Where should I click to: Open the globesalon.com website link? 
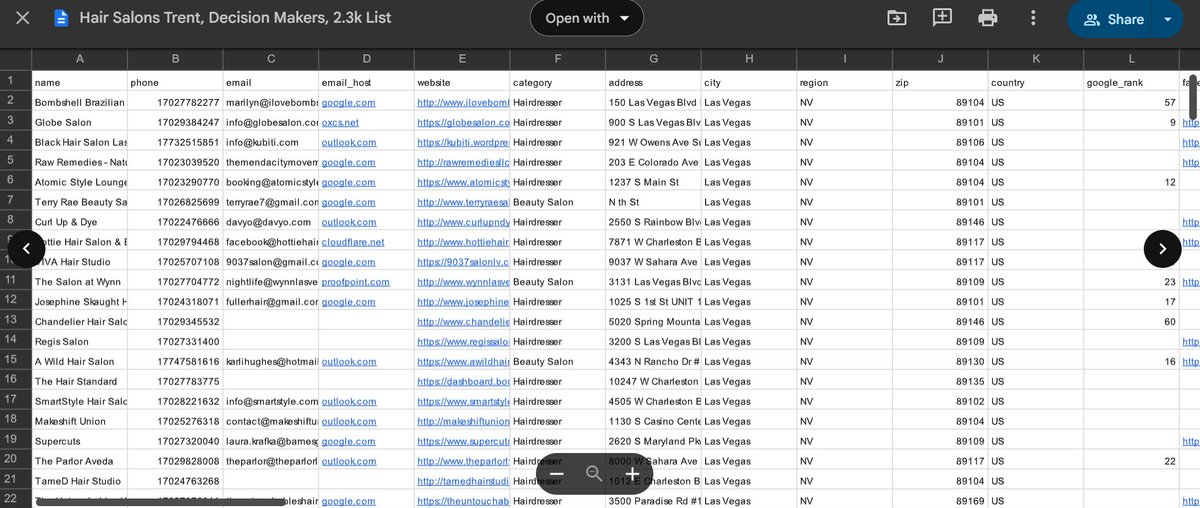coord(464,122)
